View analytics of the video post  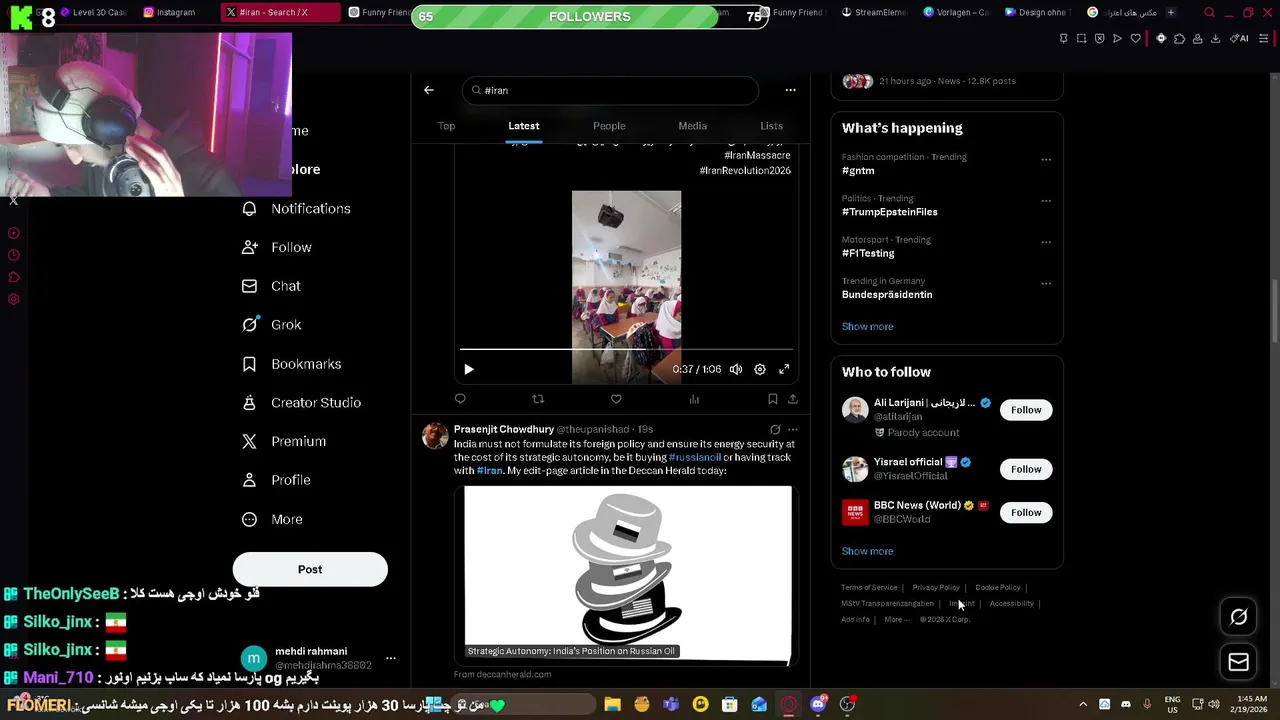pos(694,399)
